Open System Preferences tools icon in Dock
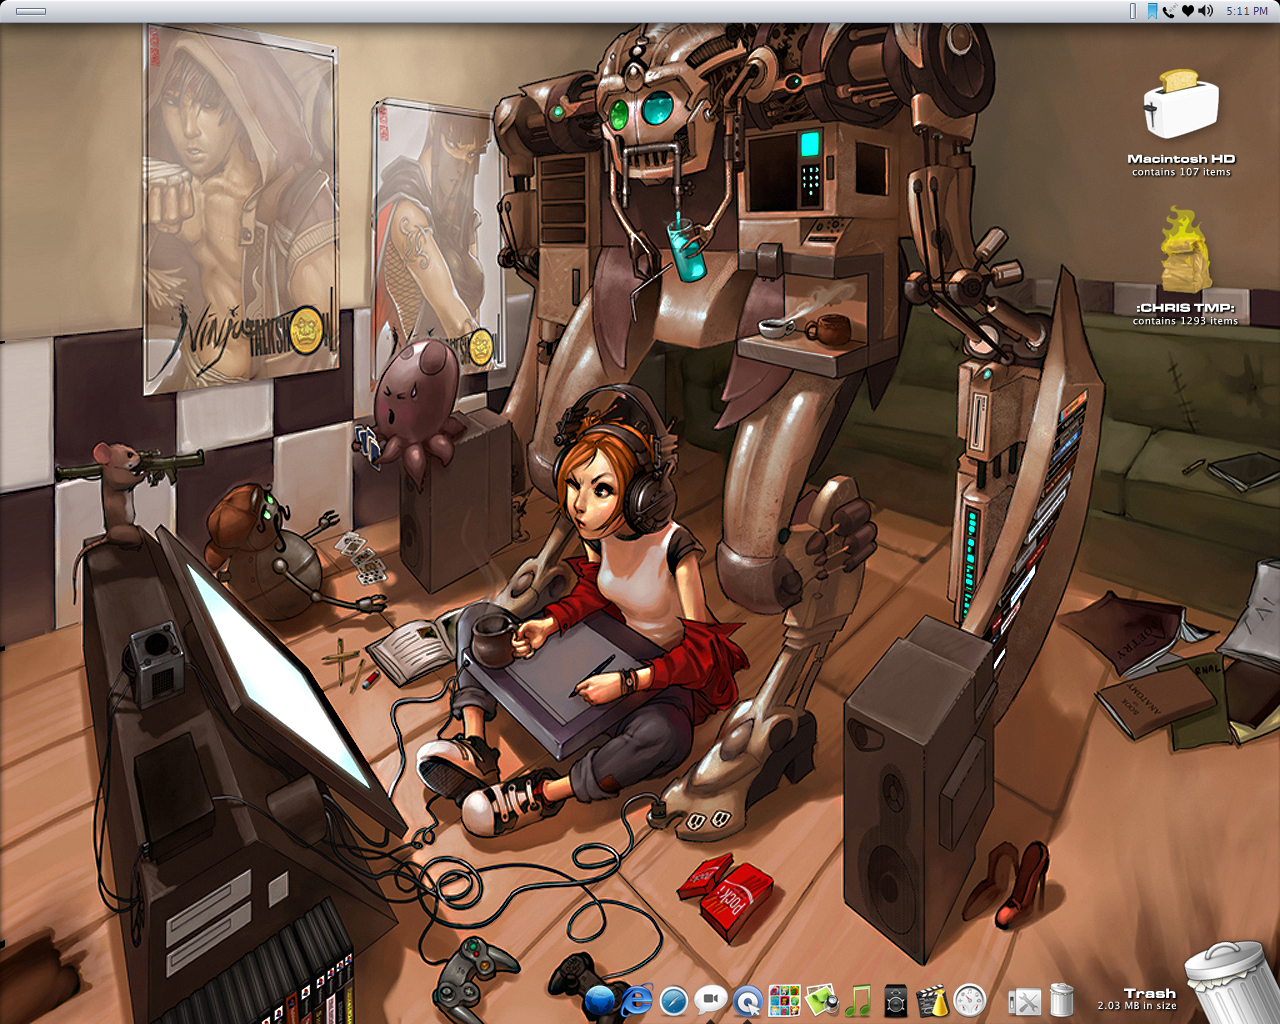Screen dimensions: 1280x1024 tap(1025, 1001)
